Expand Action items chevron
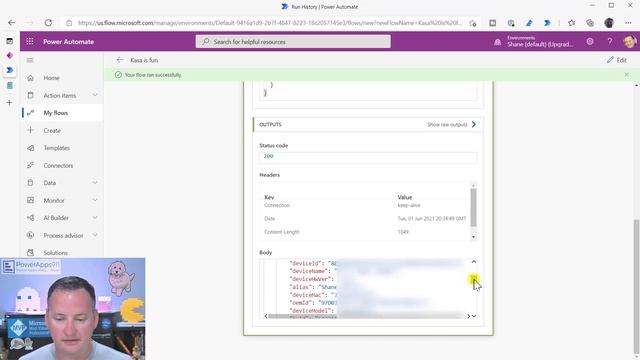This screenshot has width=640, height=360. tap(95, 95)
